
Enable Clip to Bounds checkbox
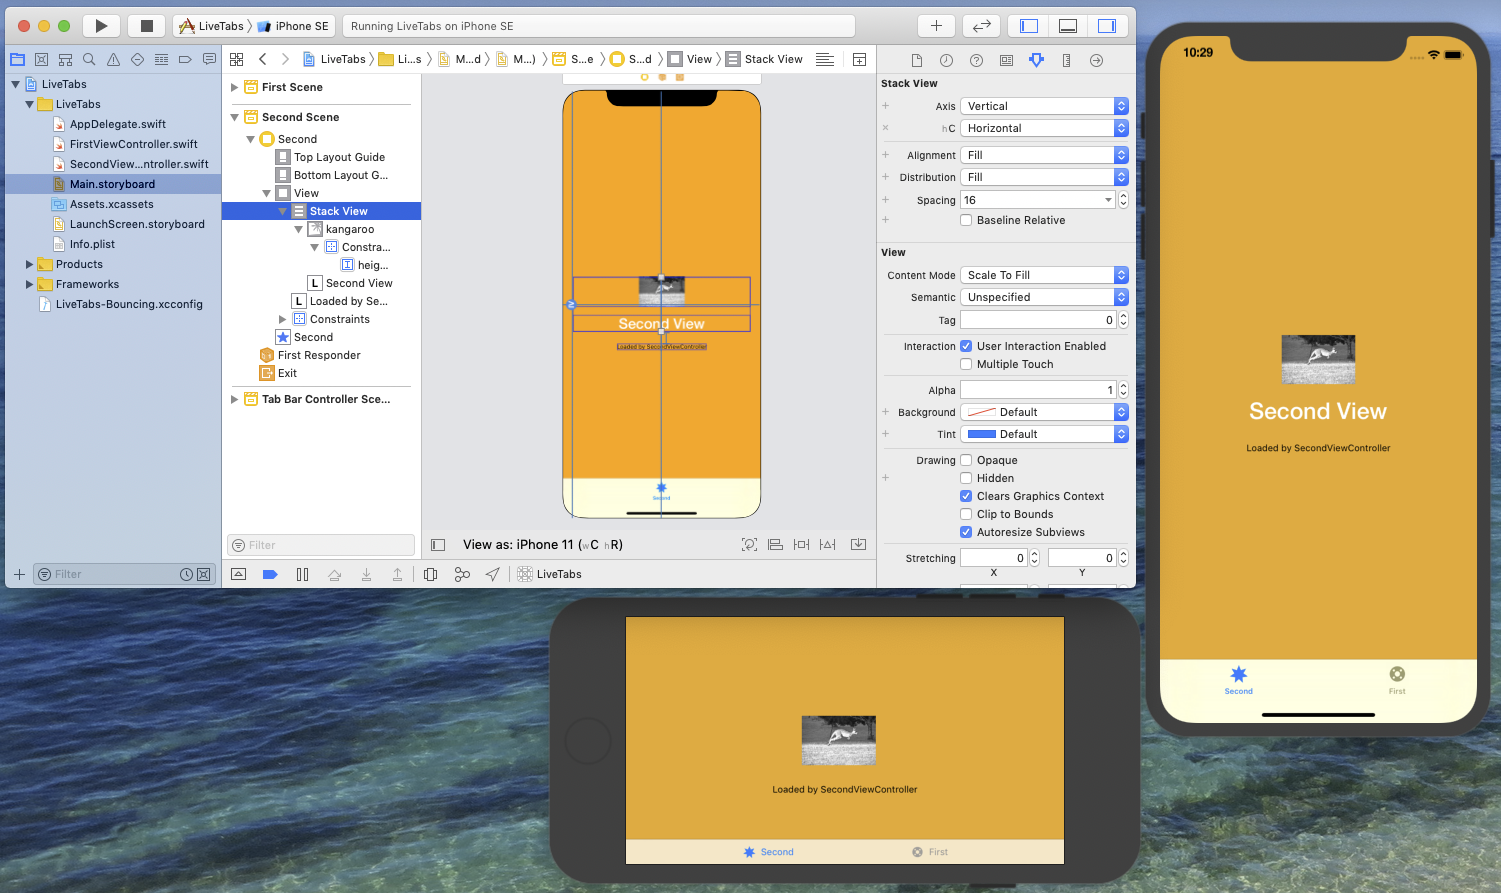coord(966,514)
